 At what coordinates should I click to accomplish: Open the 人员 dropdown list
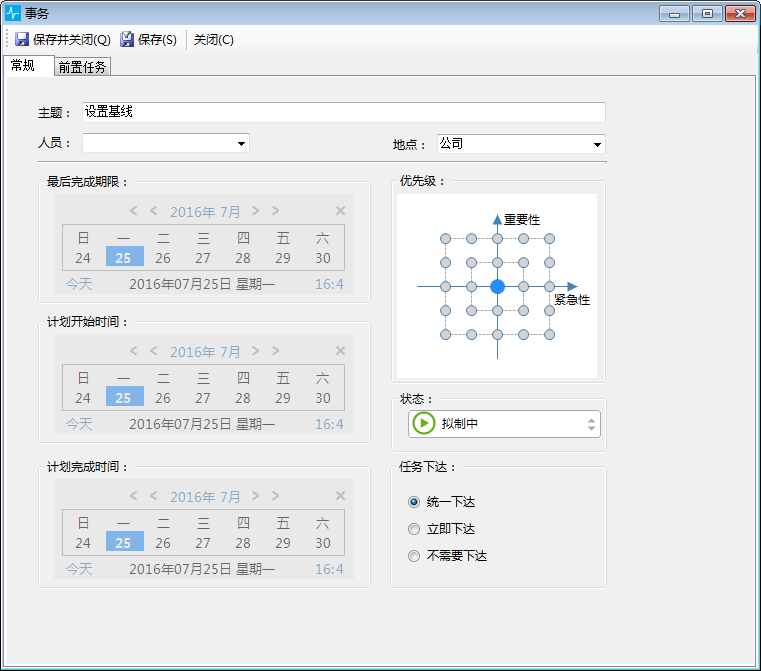tap(241, 144)
